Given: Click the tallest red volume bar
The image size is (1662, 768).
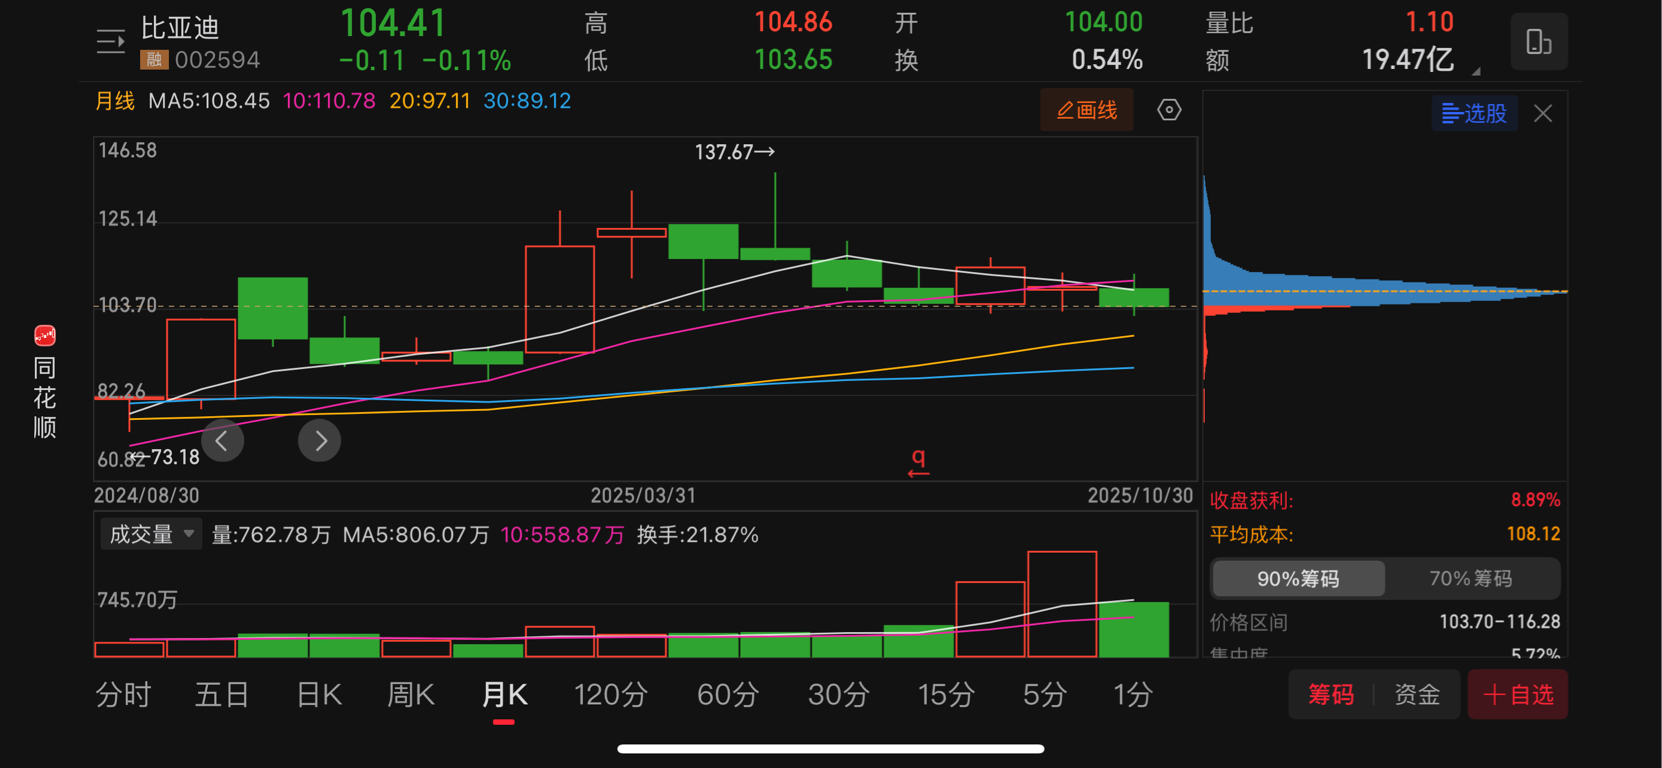Looking at the screenshot, I should [x=1062, y=604].
